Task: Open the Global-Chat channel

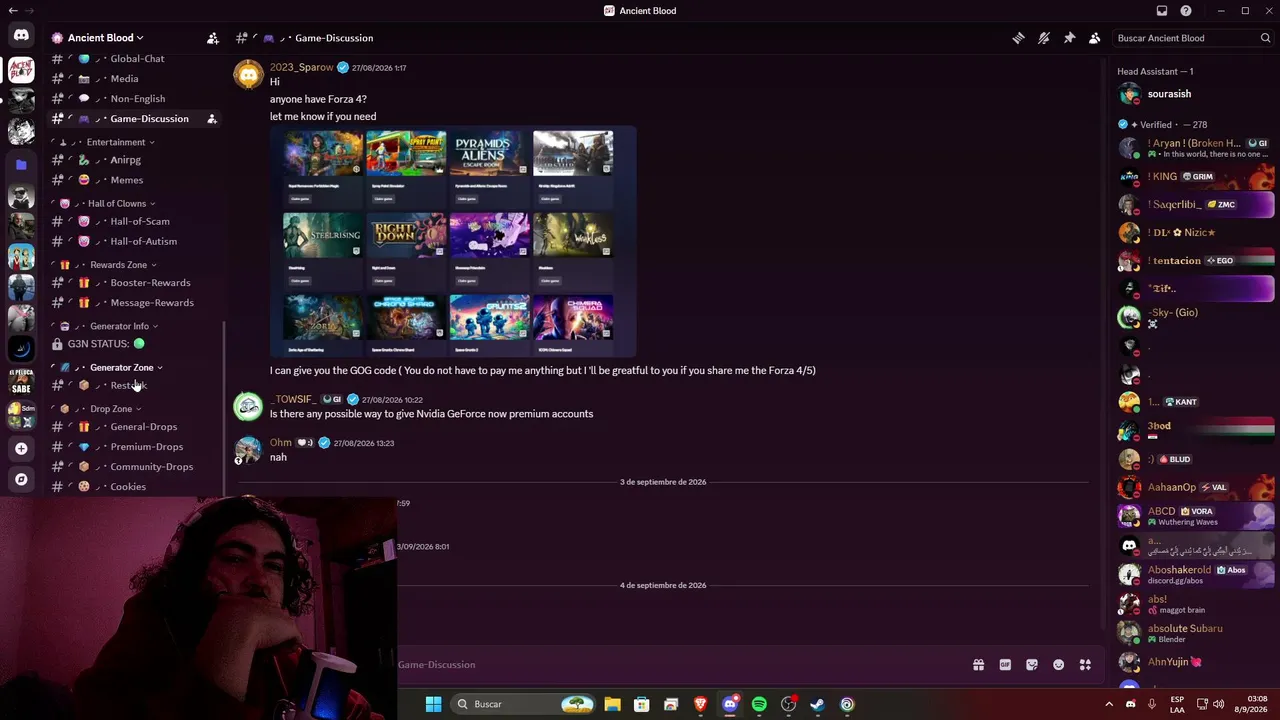Action: click(x=136, y=59)
